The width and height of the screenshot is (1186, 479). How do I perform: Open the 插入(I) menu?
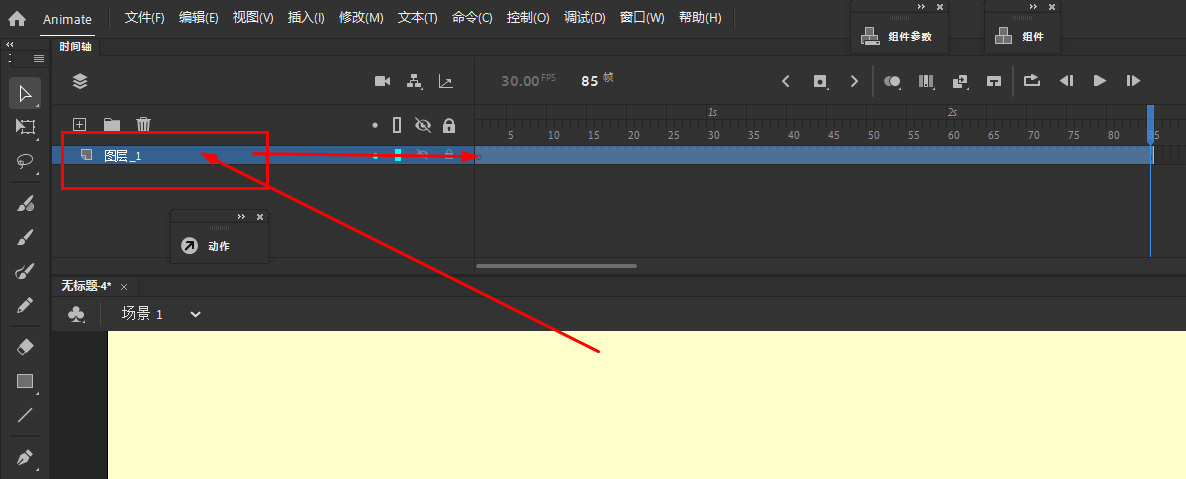(x=306, y=18)
